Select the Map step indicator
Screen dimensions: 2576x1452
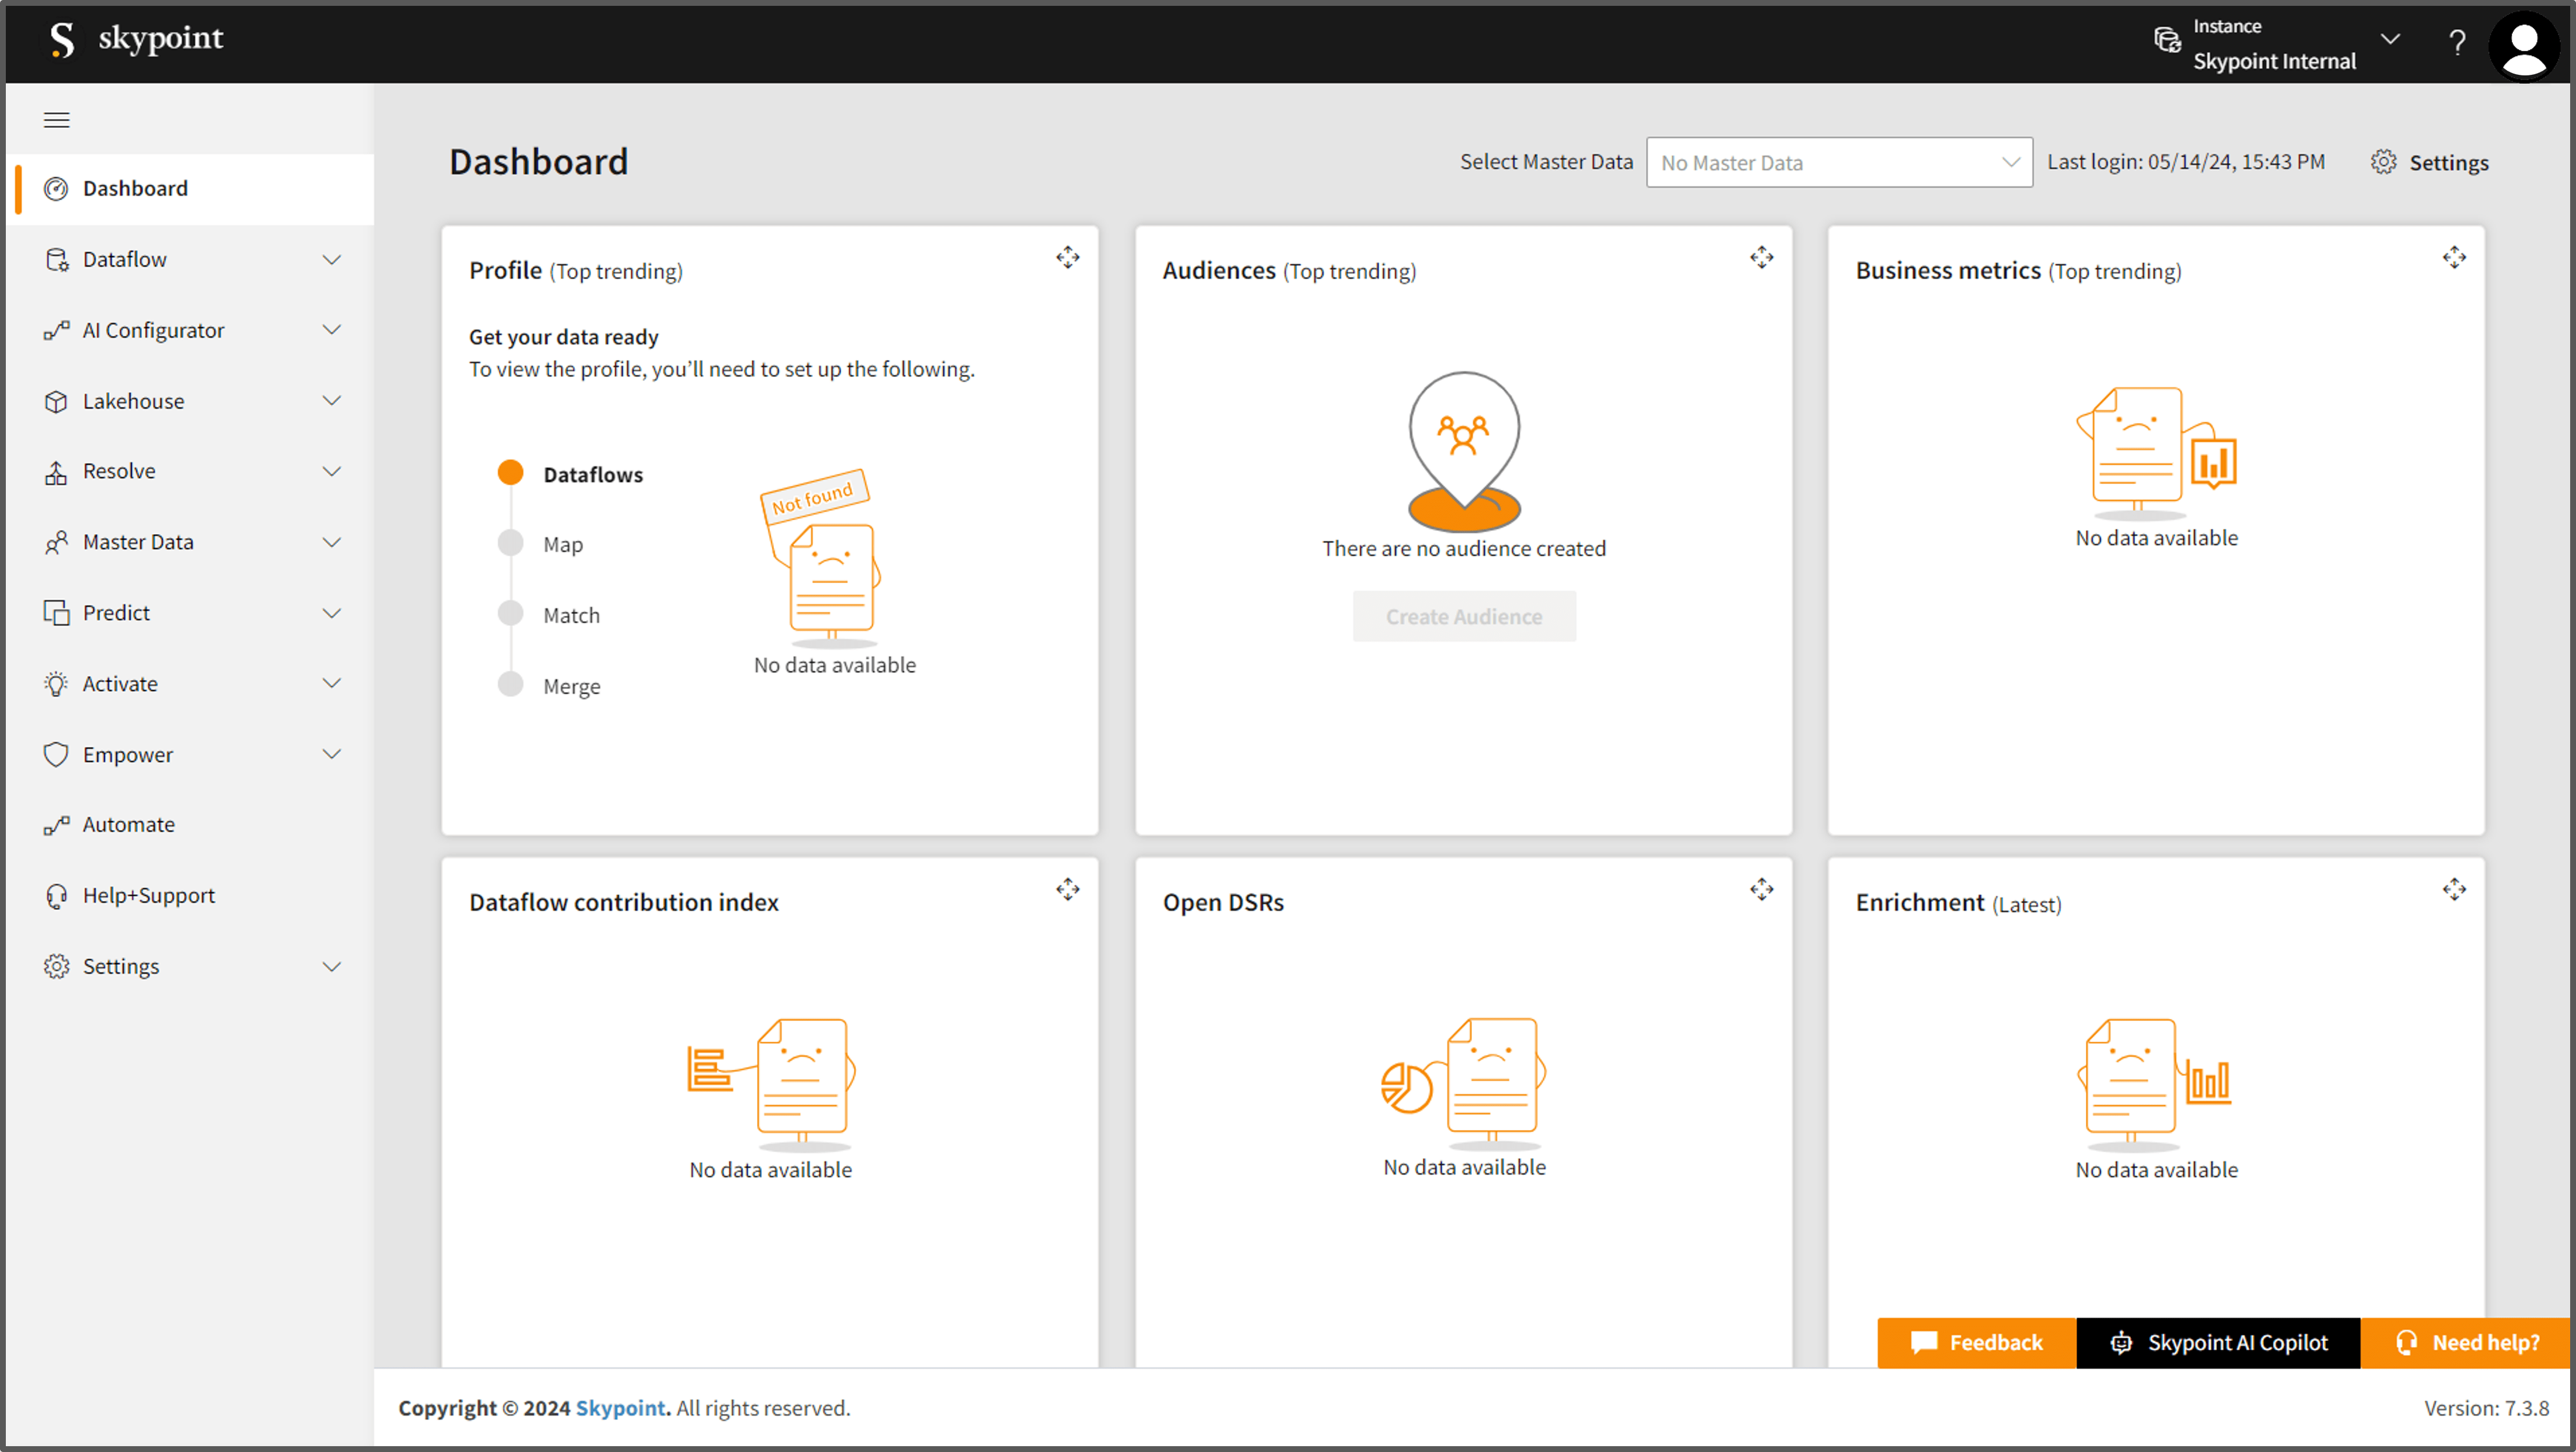point(511,543)
